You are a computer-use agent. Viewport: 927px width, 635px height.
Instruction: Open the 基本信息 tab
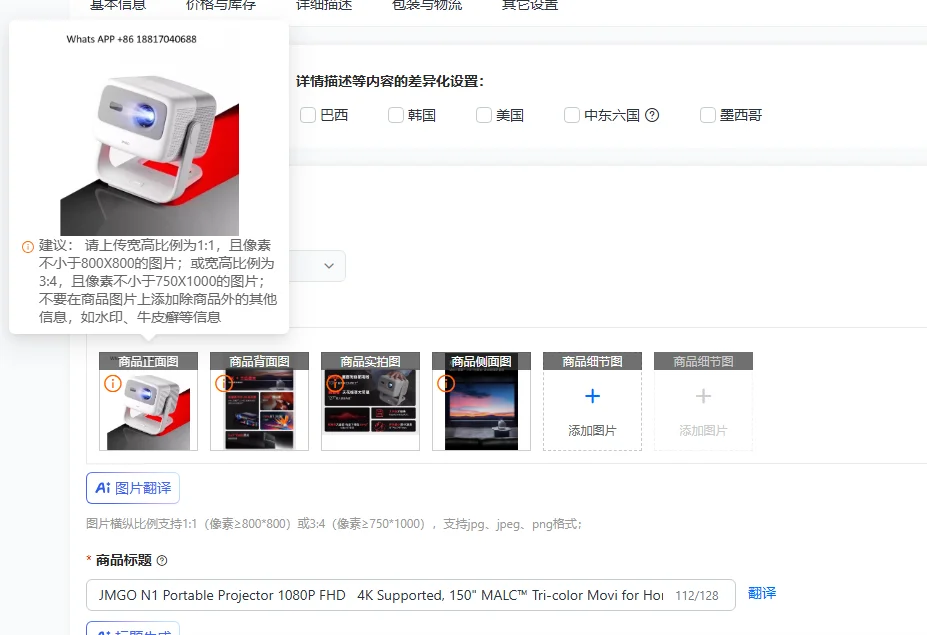point(118,5)
